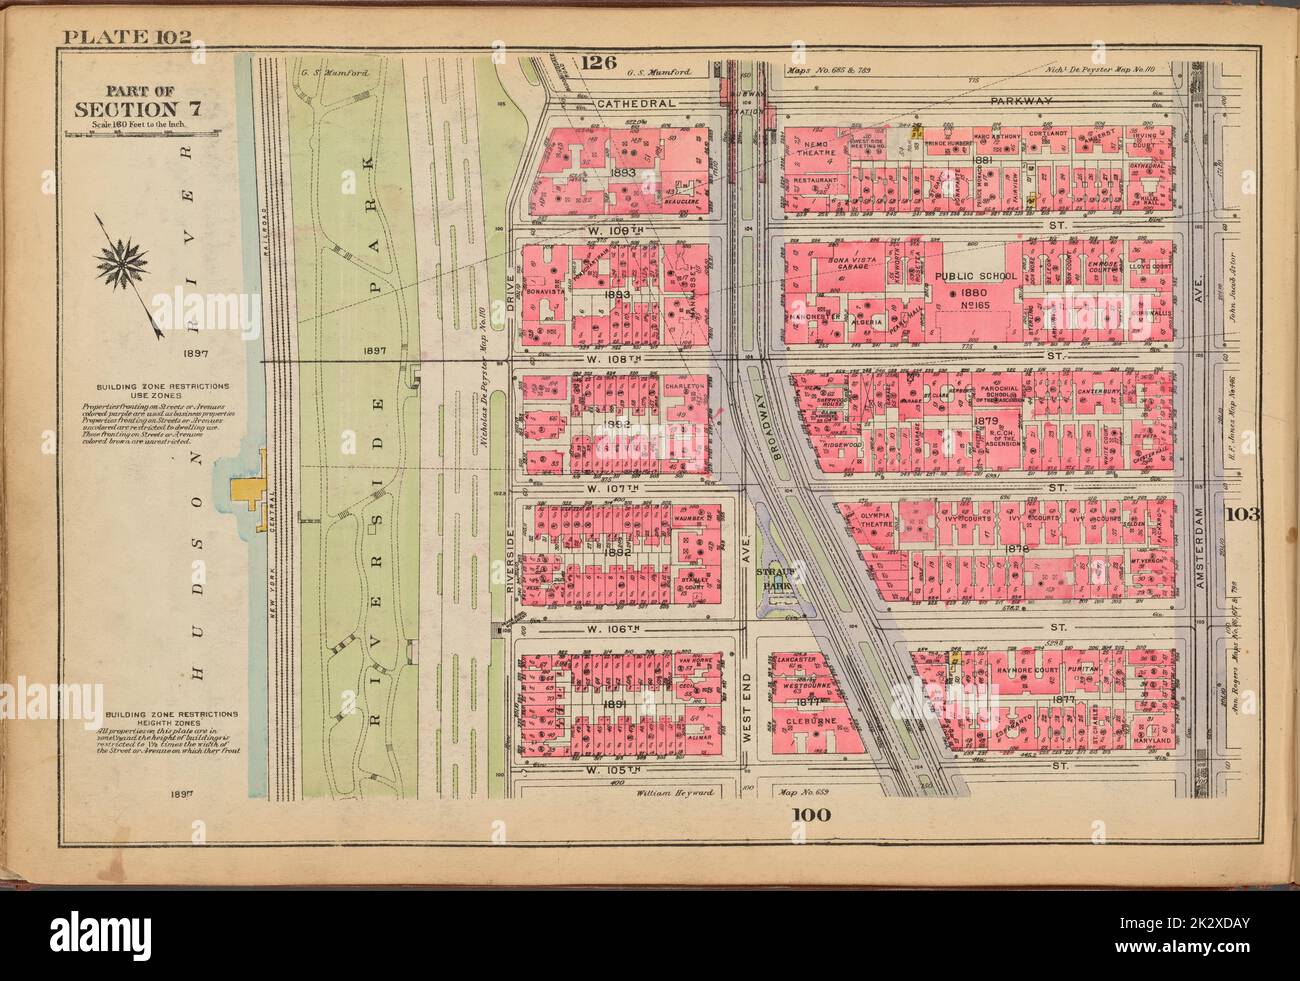The height and width of the screenshot is (981, 1300).
Task: Click the 'William Heyward' owner name
Action: click(x=675, y=791)
